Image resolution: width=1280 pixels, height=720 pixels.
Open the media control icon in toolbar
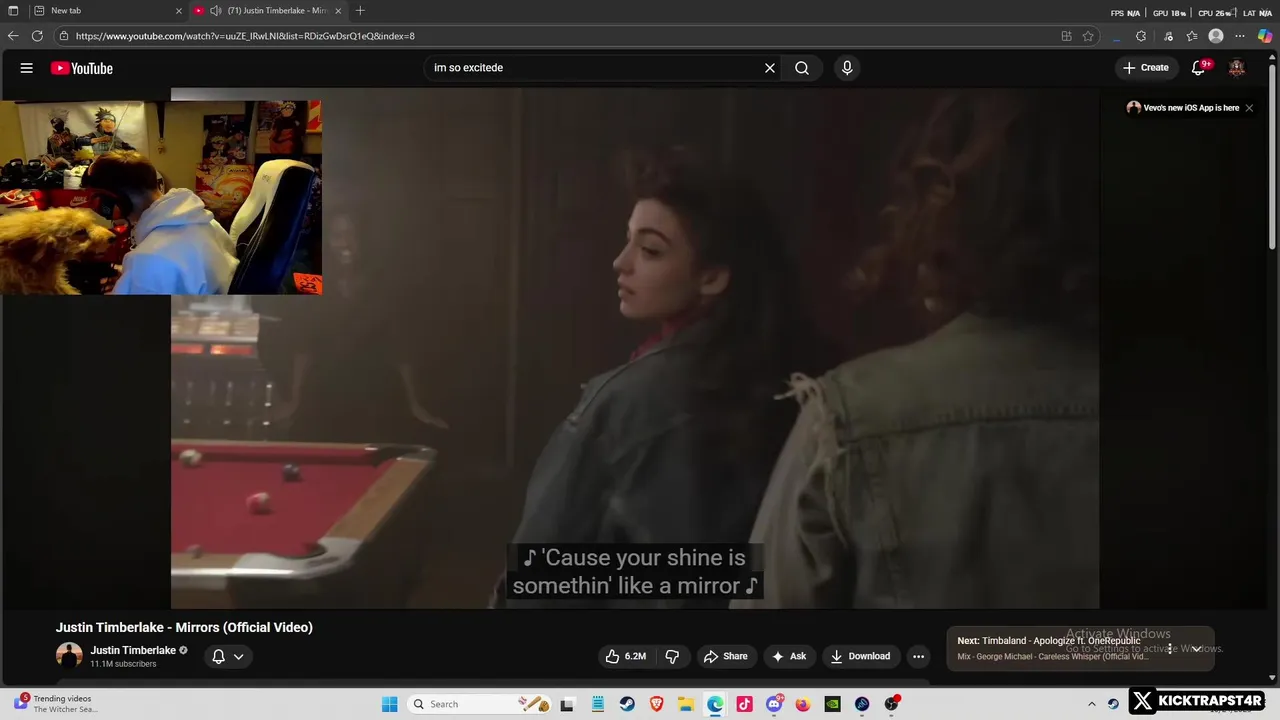pos(1168,36)
